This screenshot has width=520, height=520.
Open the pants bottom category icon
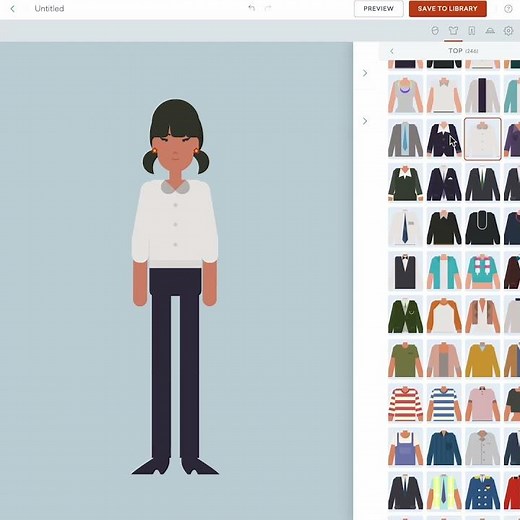coord(472,31)
